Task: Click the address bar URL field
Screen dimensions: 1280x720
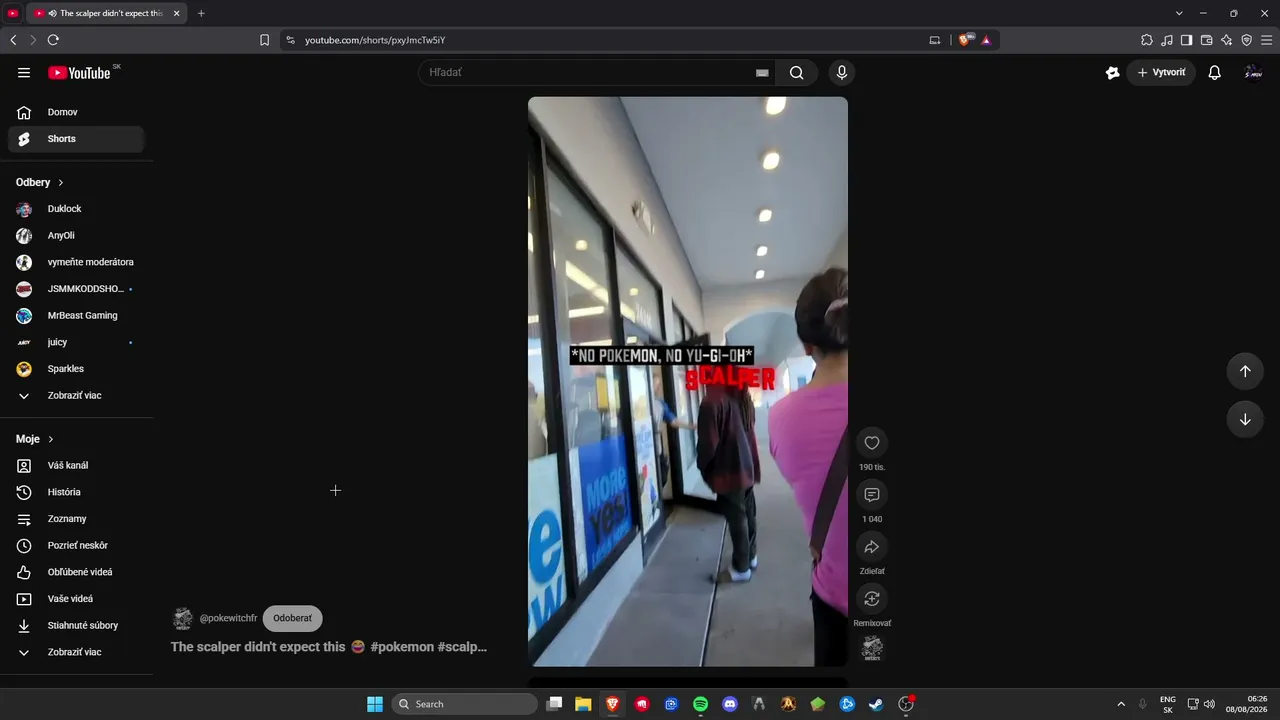Action: [x=612, y=40]
